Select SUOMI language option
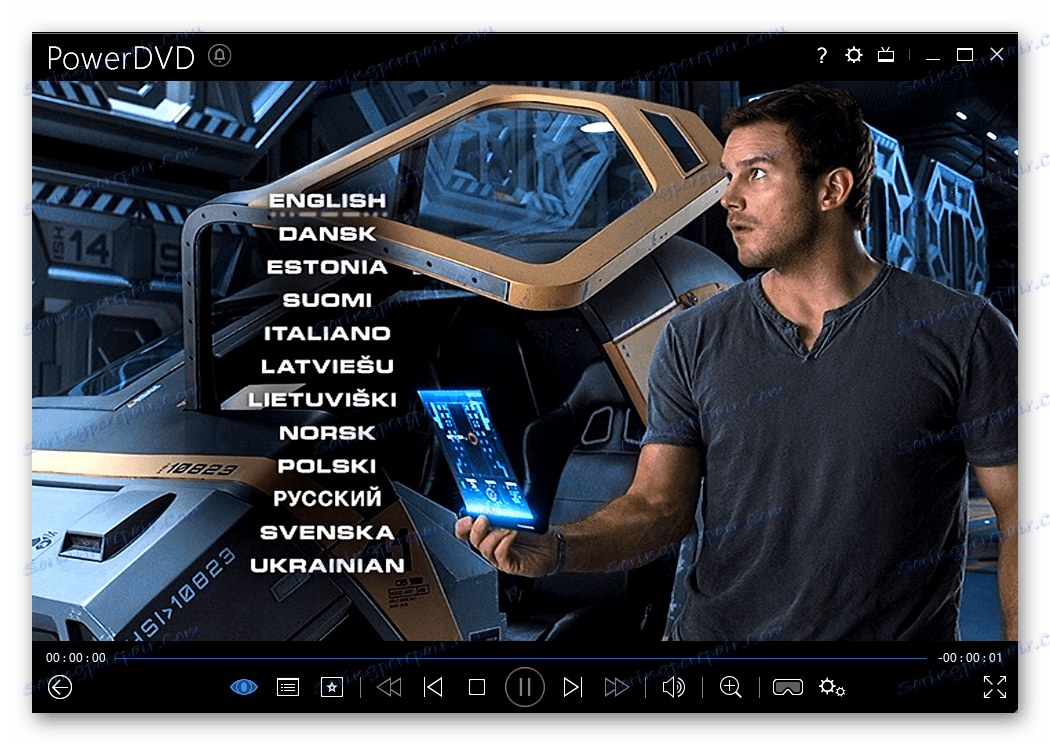This screenshot has width=1050, height=745. [327, 300]
